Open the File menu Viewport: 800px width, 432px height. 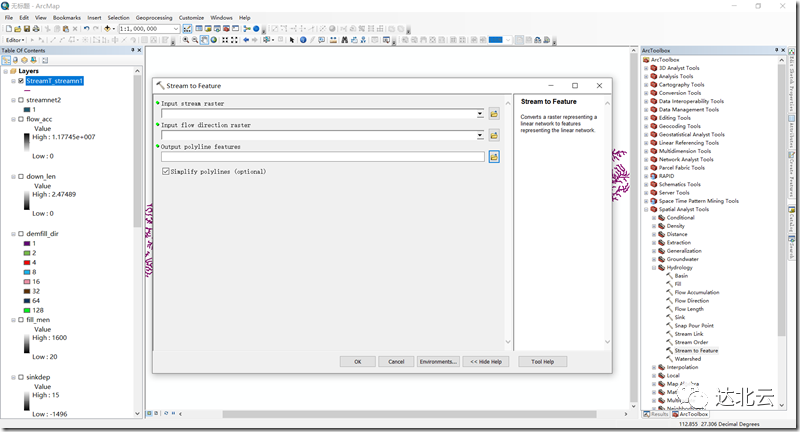pyautogui.click(x=9, y=17)
